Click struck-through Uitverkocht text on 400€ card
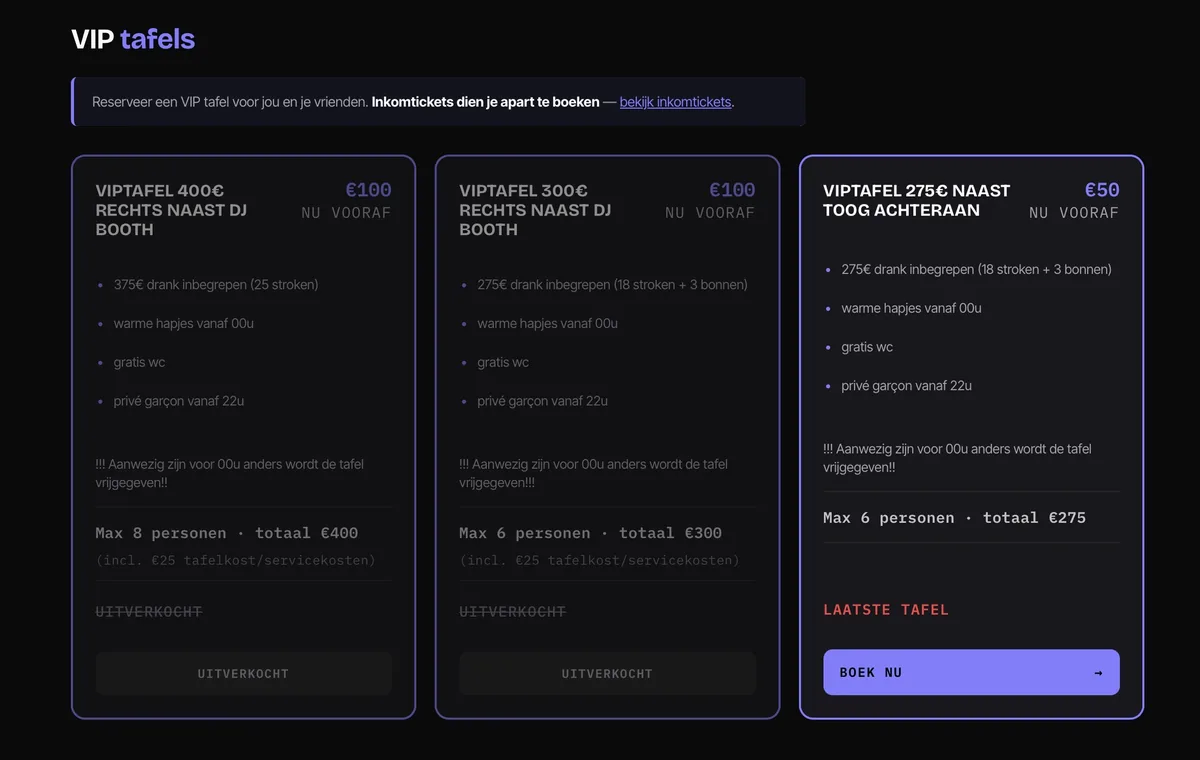Image resolution: width=1200 pixels, height=760 pixels. click(149, 611)
